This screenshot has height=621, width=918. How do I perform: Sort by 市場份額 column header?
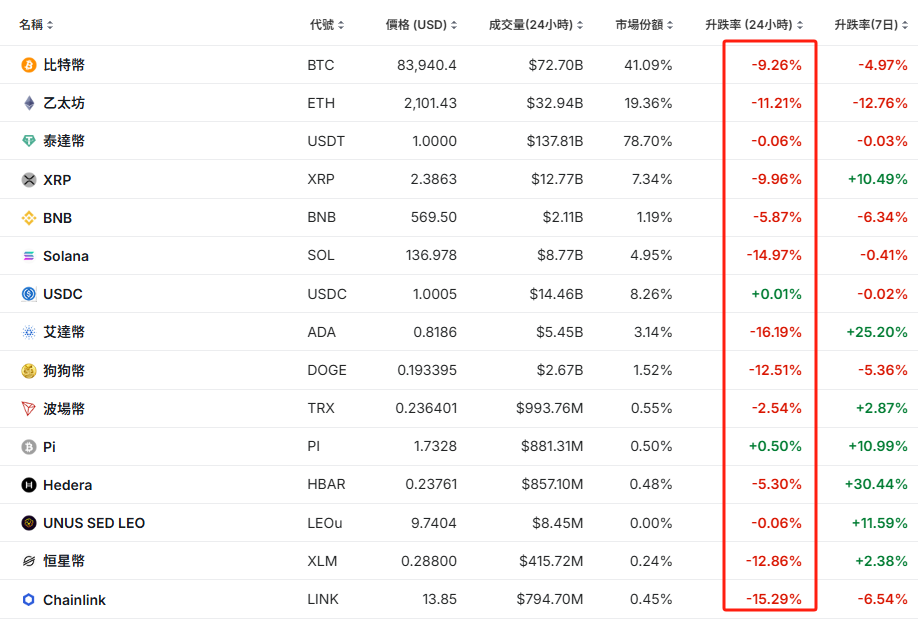645,24
